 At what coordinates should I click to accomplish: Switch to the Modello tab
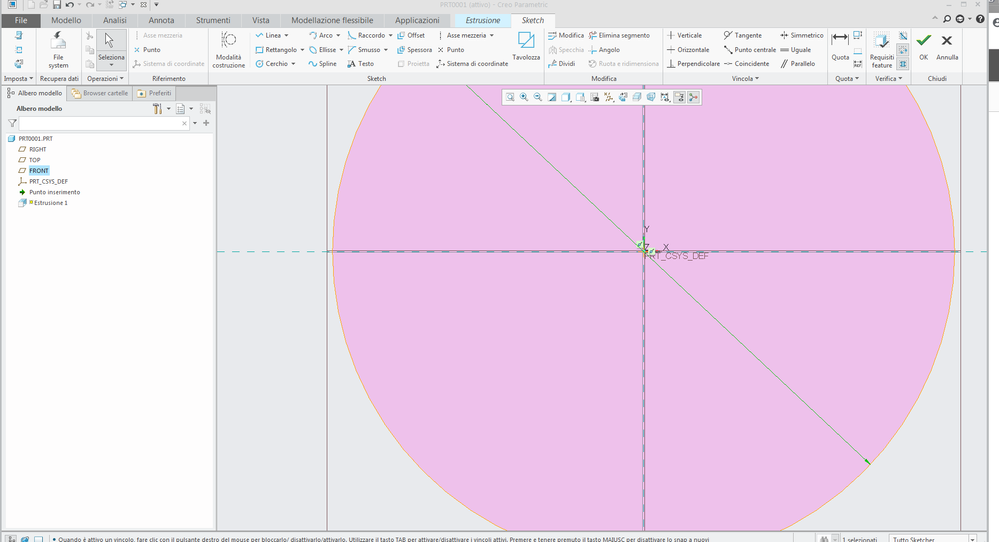coord(66,20)
